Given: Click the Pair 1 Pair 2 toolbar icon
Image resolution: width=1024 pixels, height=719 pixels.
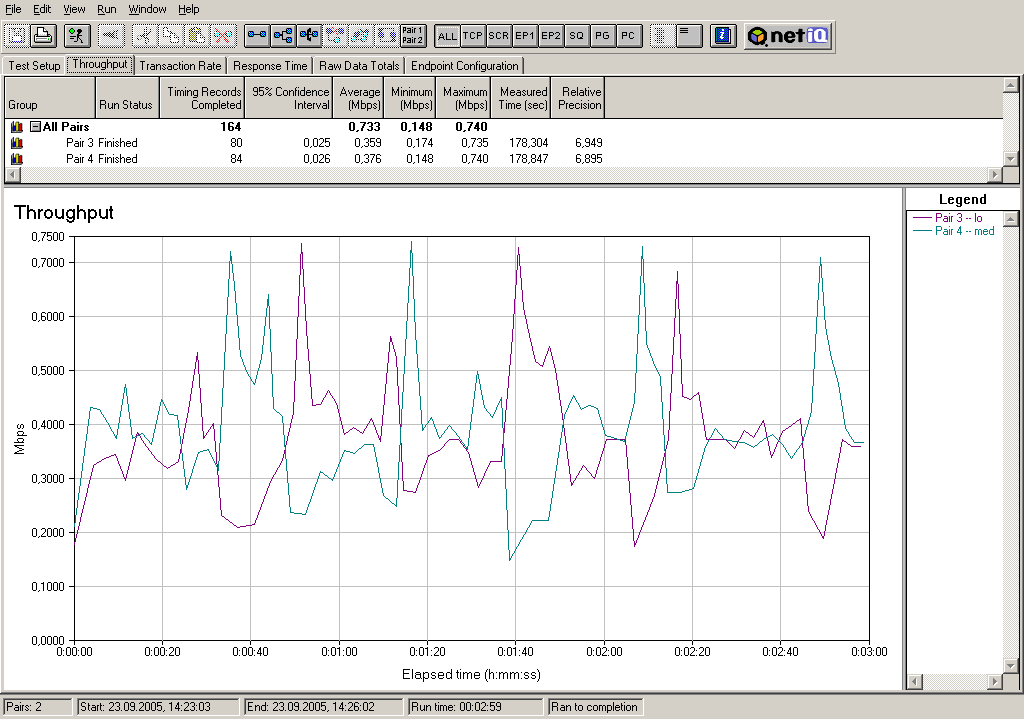Looking at the screenshot, I should click(x=412, y=36).
